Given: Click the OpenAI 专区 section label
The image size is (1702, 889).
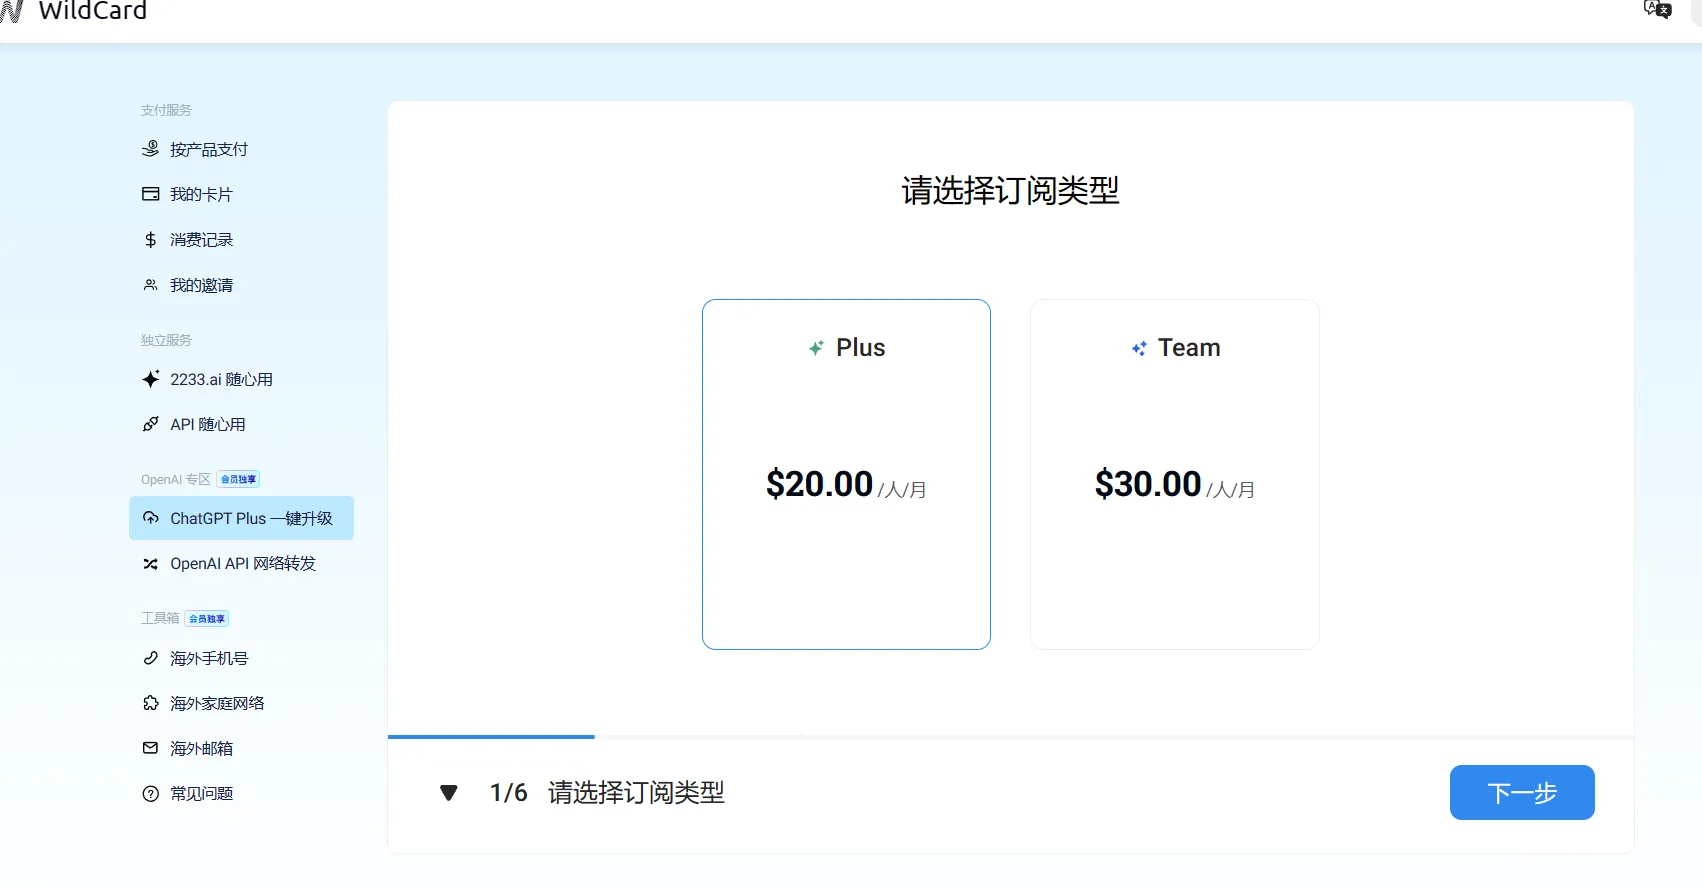Looking at the screenshot, I should click(x=176, y=479).
